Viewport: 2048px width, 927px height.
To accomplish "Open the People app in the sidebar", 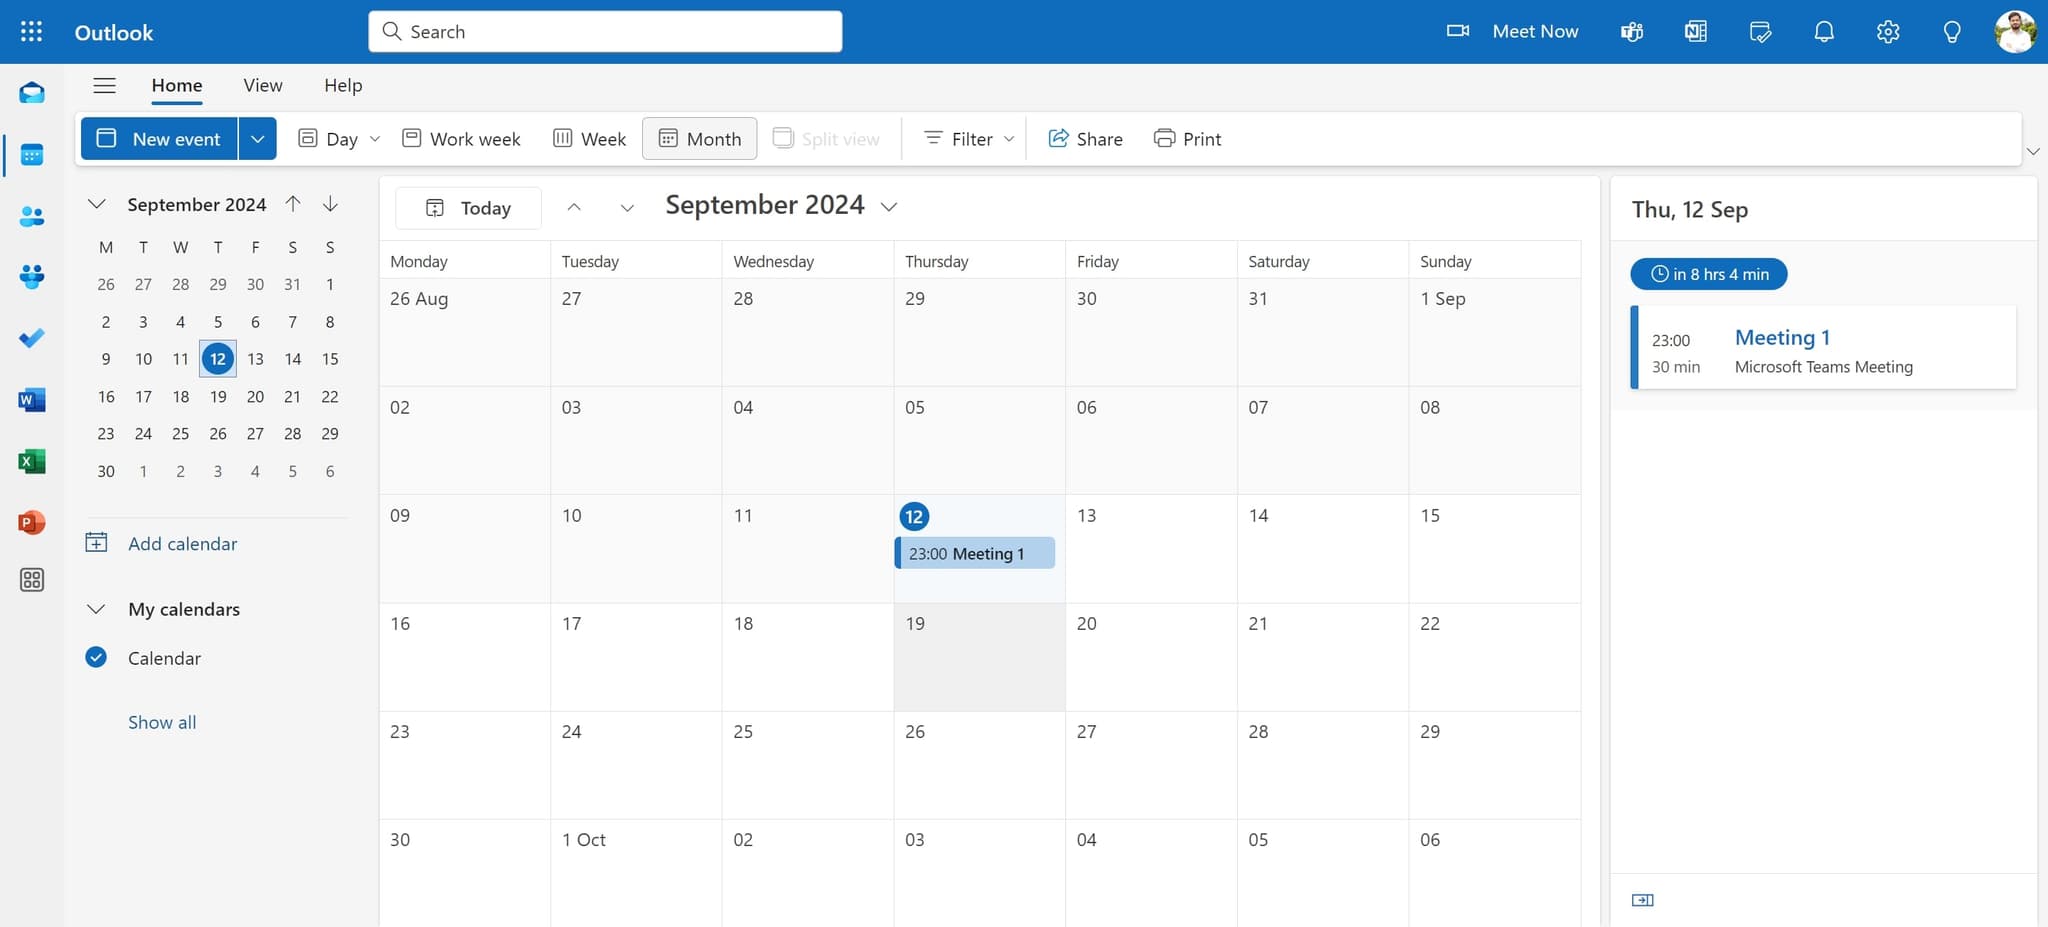I will (x=31, y=216).
